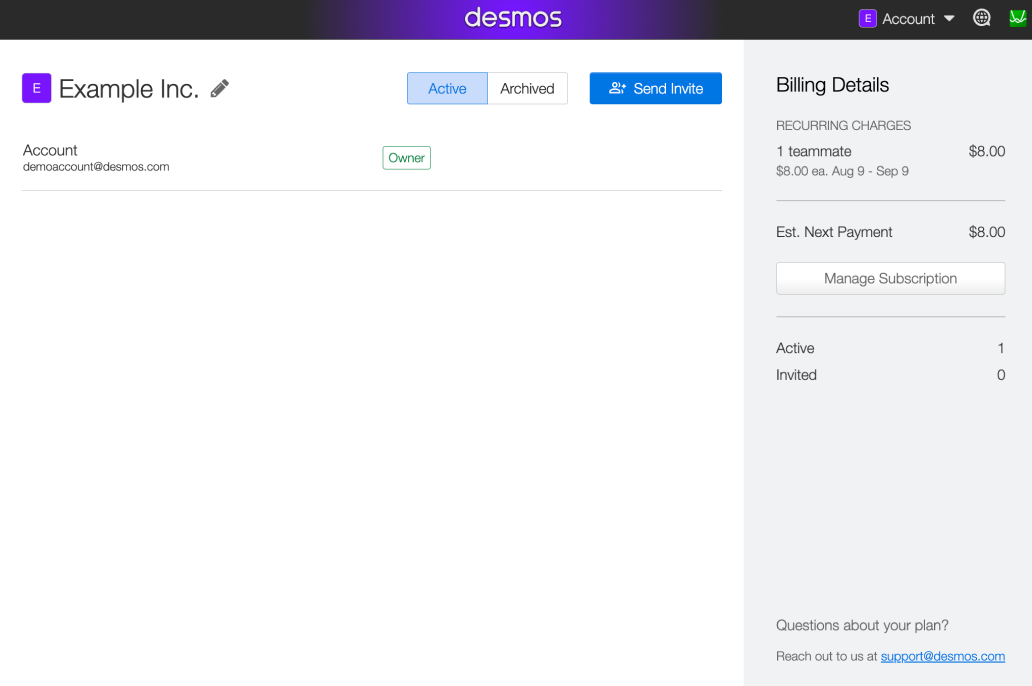
Task: Click the Est. Next Payment label
Action: [834, 232]
